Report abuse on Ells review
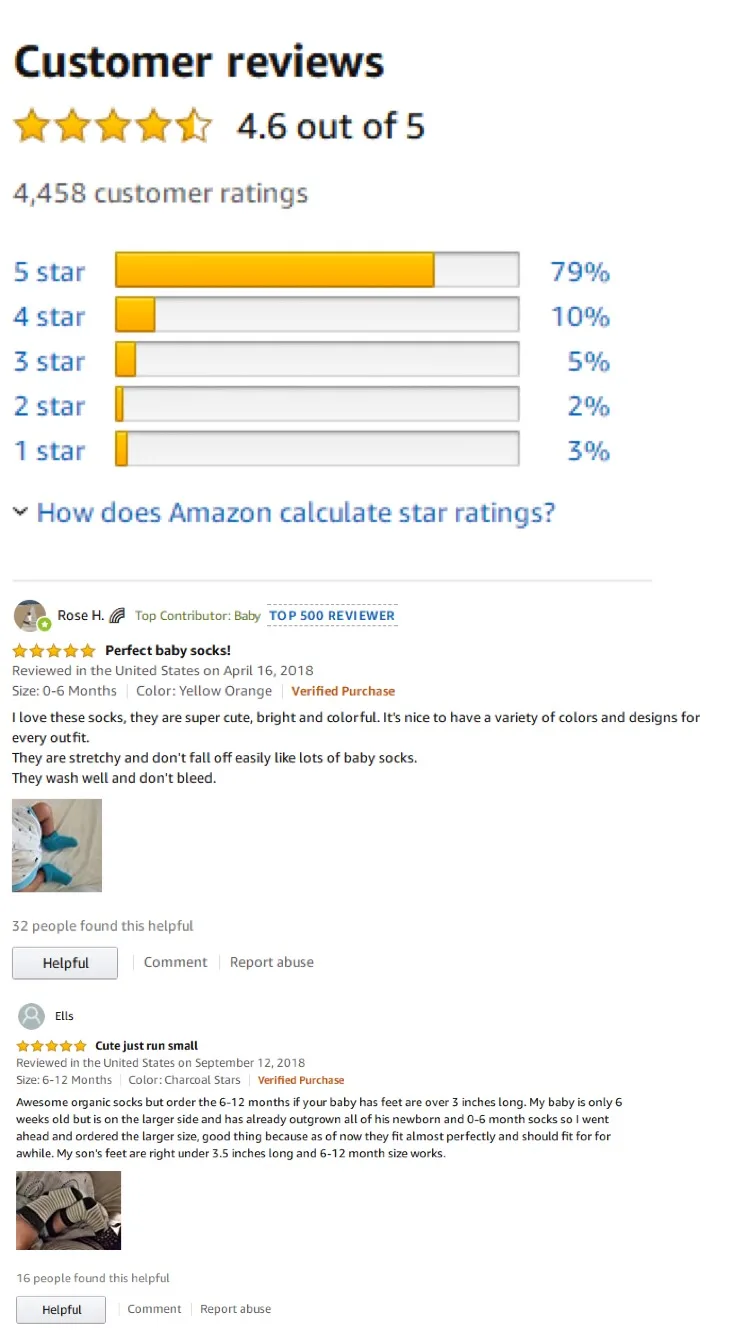 (x=235, y=1309)
